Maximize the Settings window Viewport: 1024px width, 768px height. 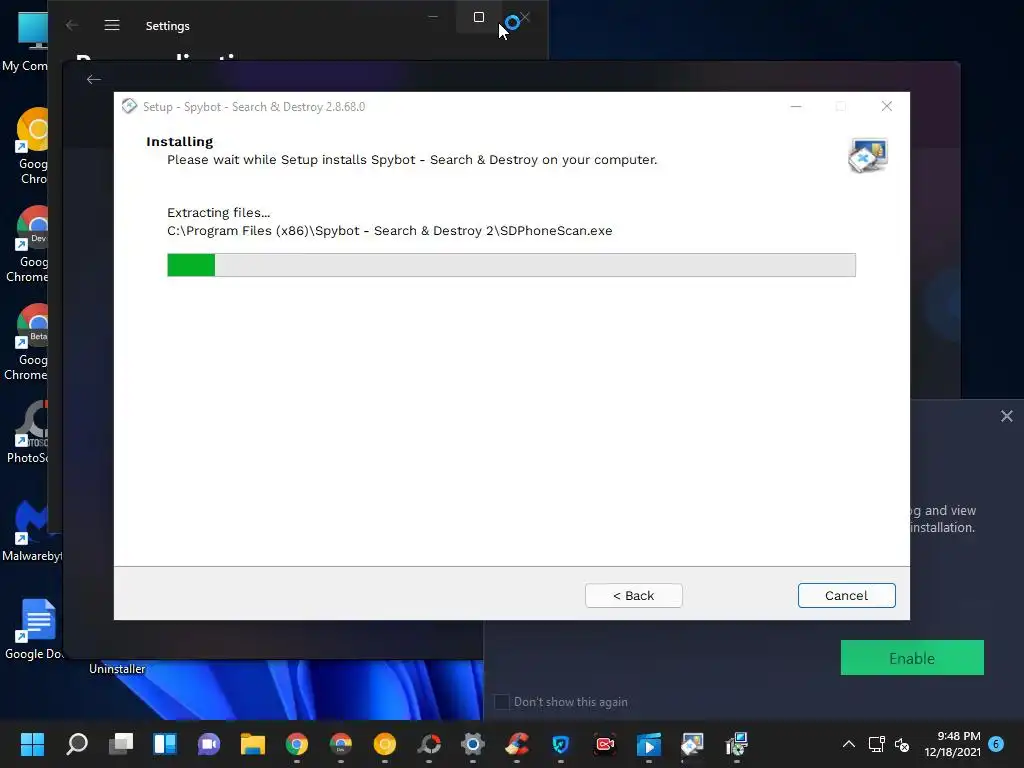(x=479, y=17)
